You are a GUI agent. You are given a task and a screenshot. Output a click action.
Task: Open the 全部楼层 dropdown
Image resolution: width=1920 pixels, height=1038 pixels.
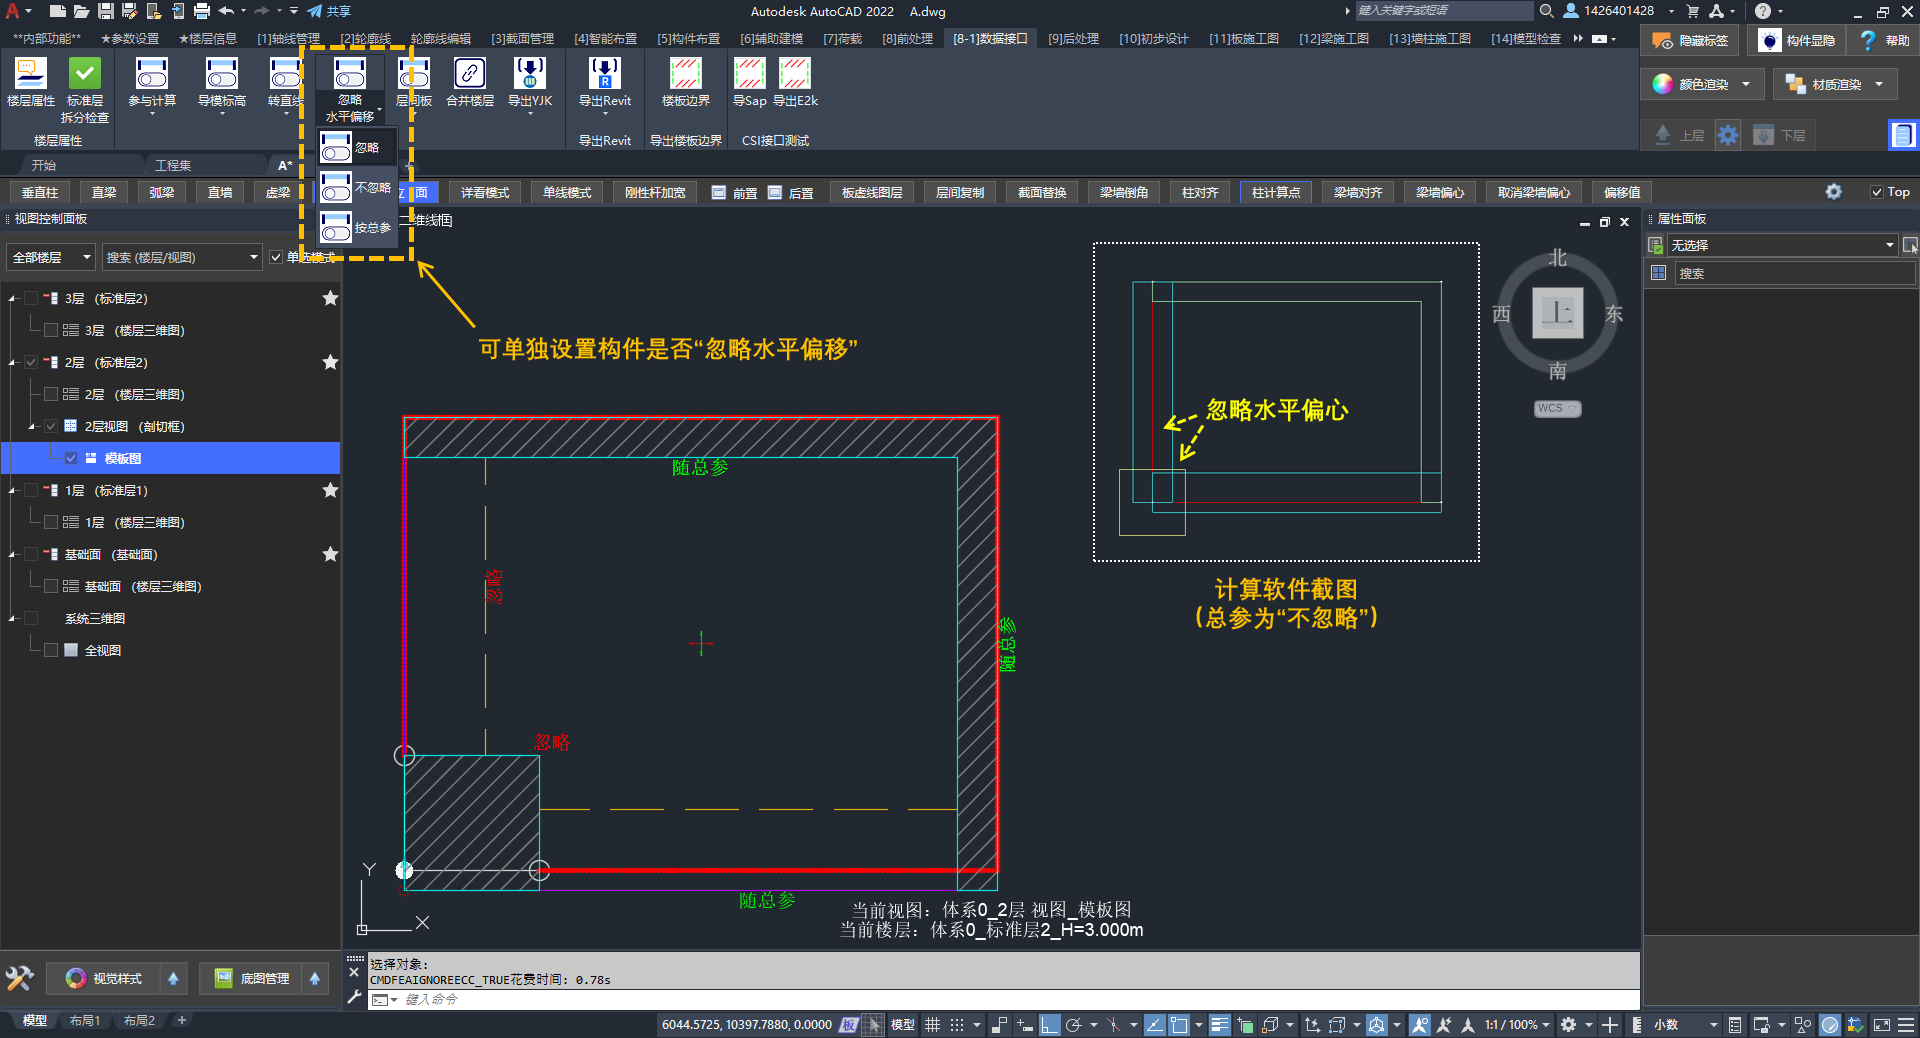50,257
